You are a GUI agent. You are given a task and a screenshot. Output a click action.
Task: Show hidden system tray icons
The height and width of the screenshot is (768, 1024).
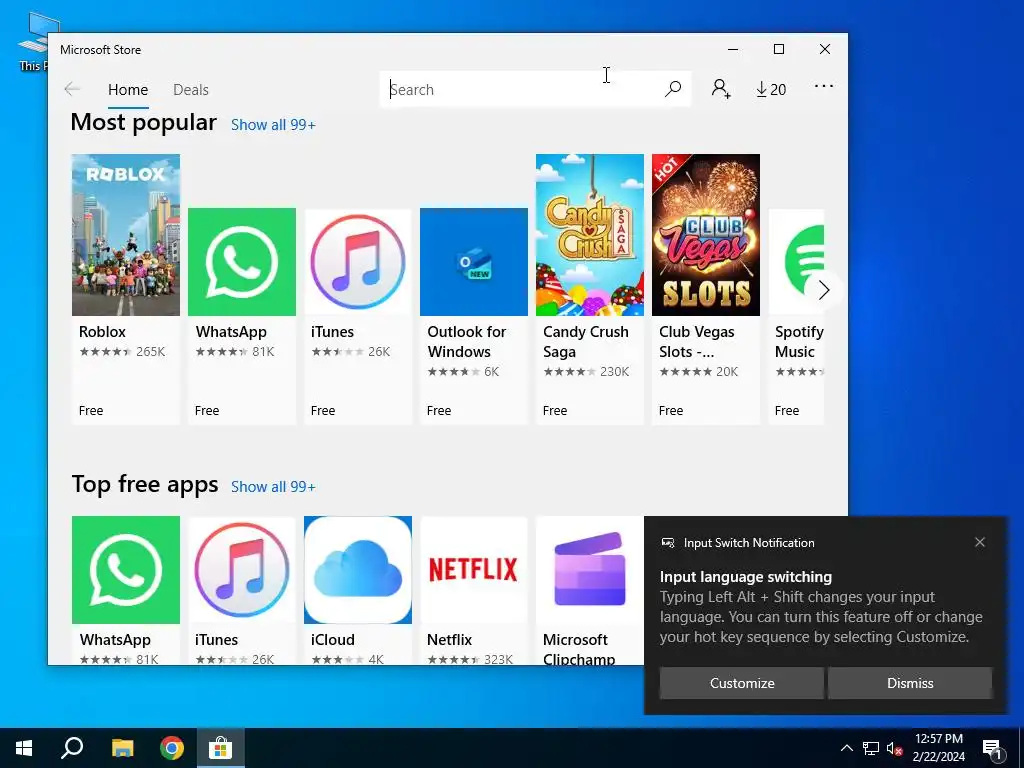pyautogui.click(x=846, y=748)
